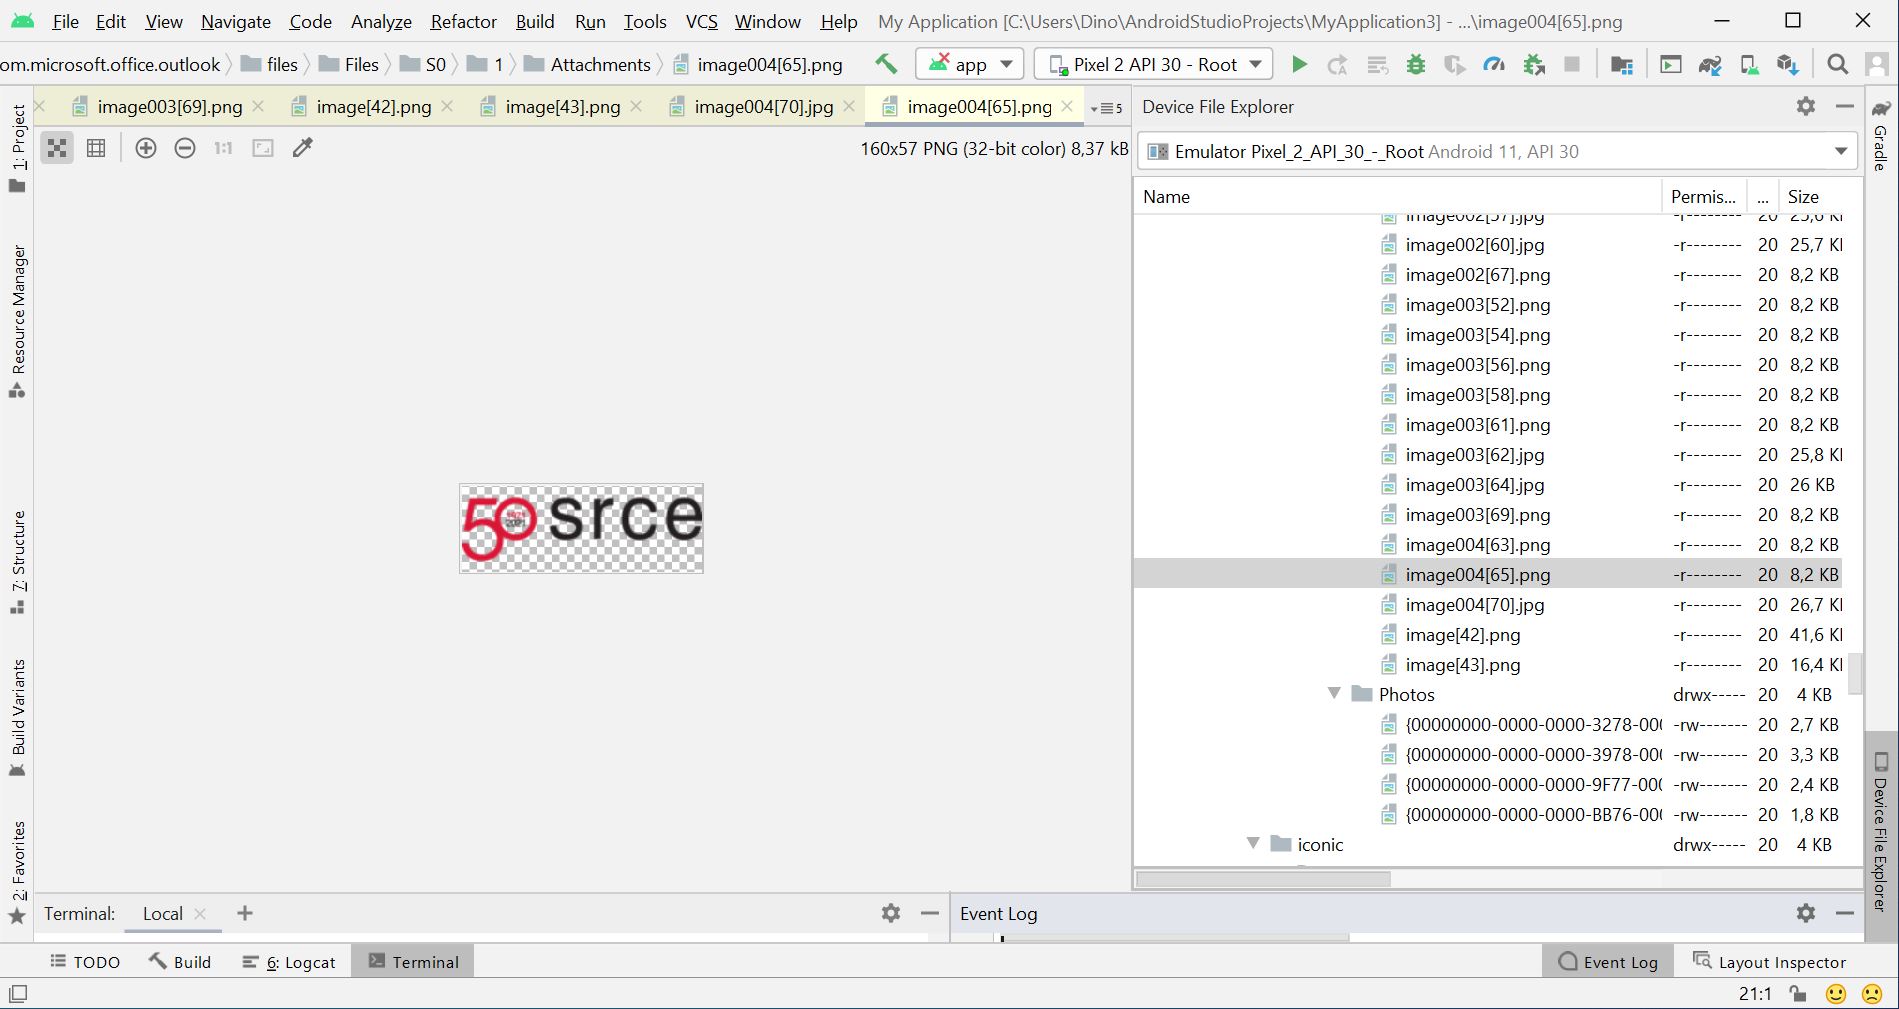Image resolution: width=1899 pixels, height=1009 pixels.
Task: Open the Logcat tool window
Action: [289, 962]
